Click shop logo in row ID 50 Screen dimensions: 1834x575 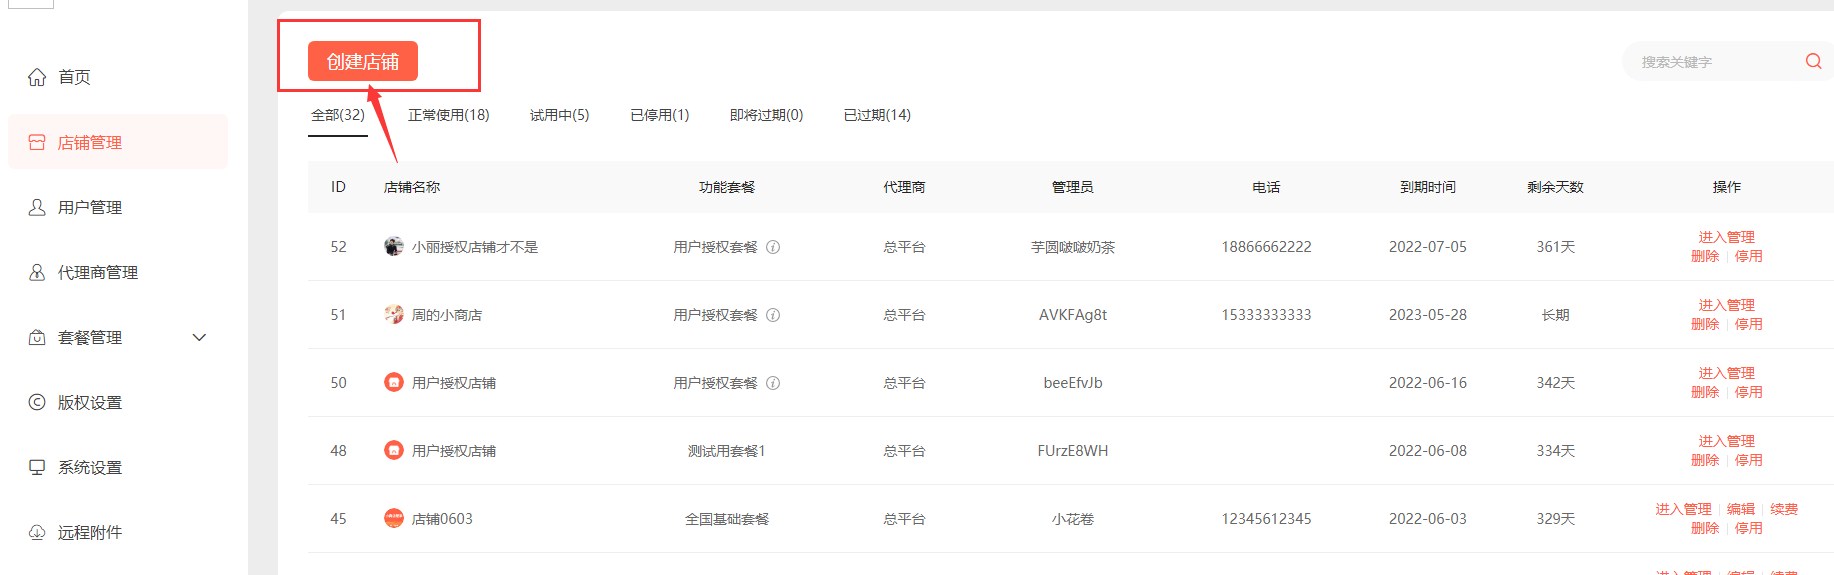(394, 382)
